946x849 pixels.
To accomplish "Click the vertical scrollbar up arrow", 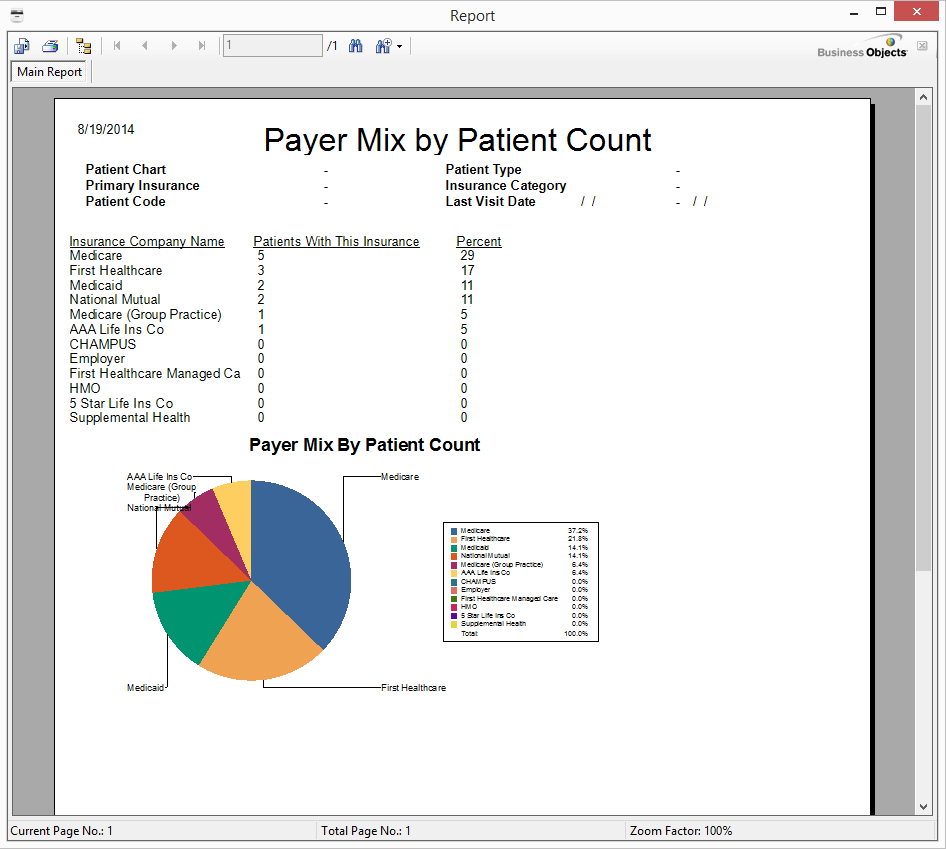I will [x=923, y=97].
